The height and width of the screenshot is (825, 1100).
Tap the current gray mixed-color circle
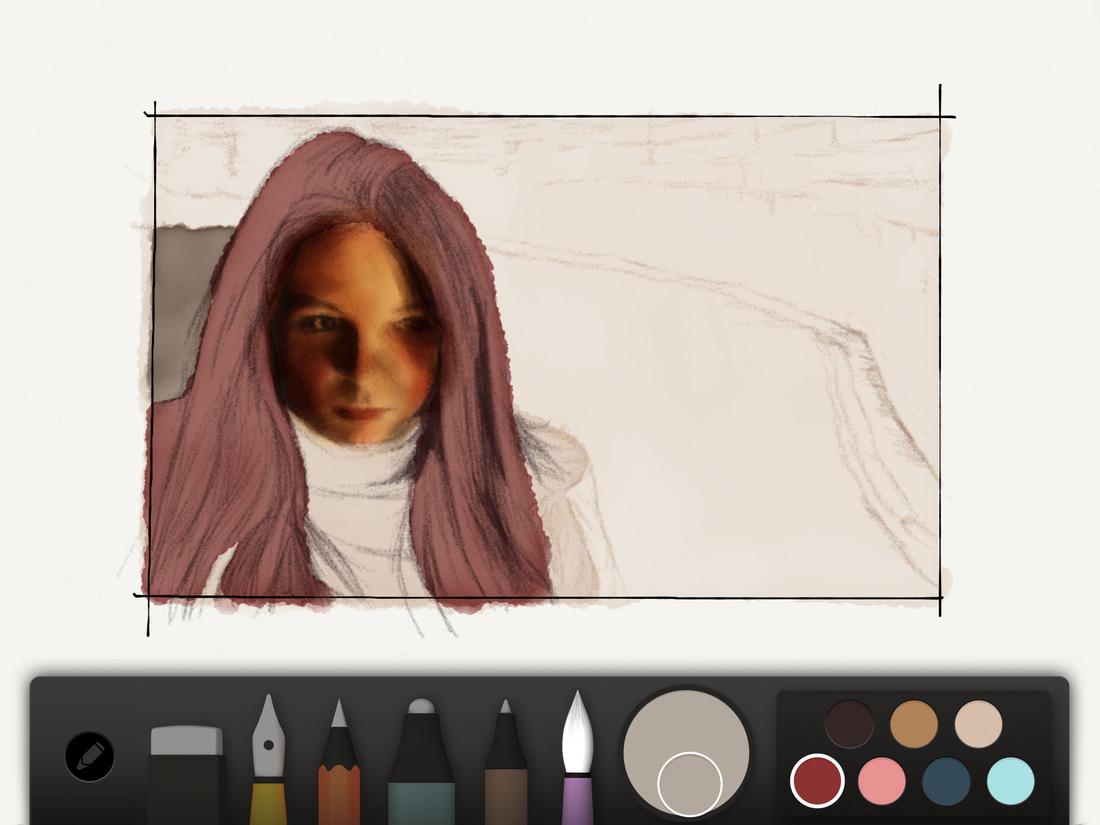pyautogui.click(x=690, y=780)
